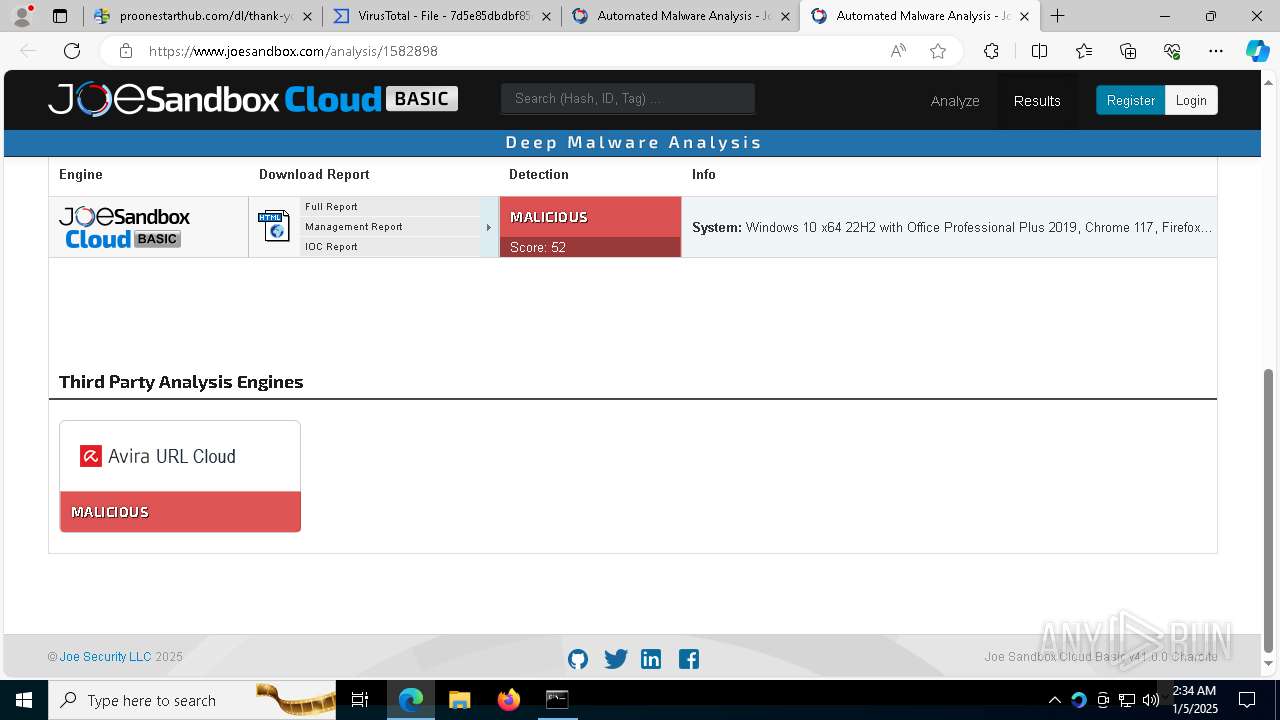Open the Windows Start menu

24,700
